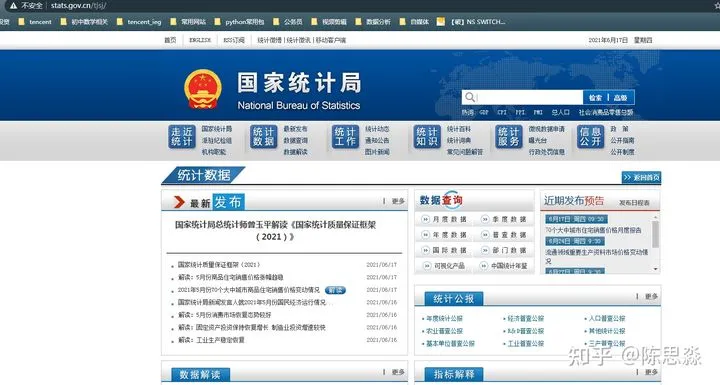Viewport: 720px width, 385px height.
Task: Click the 解读 badge beside 70城 news
Action: pyautogui.click(x=335, y=290)
